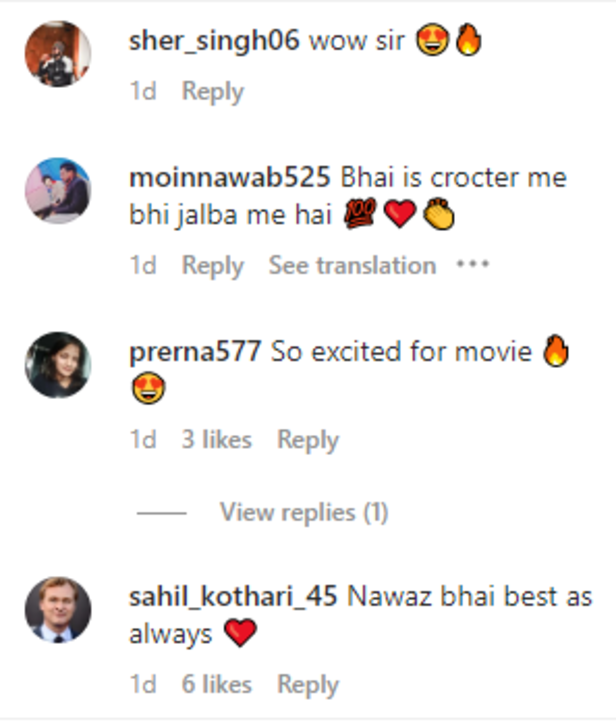
Task: Expand View replies (1) under prerna577
Action: (304, 513)
